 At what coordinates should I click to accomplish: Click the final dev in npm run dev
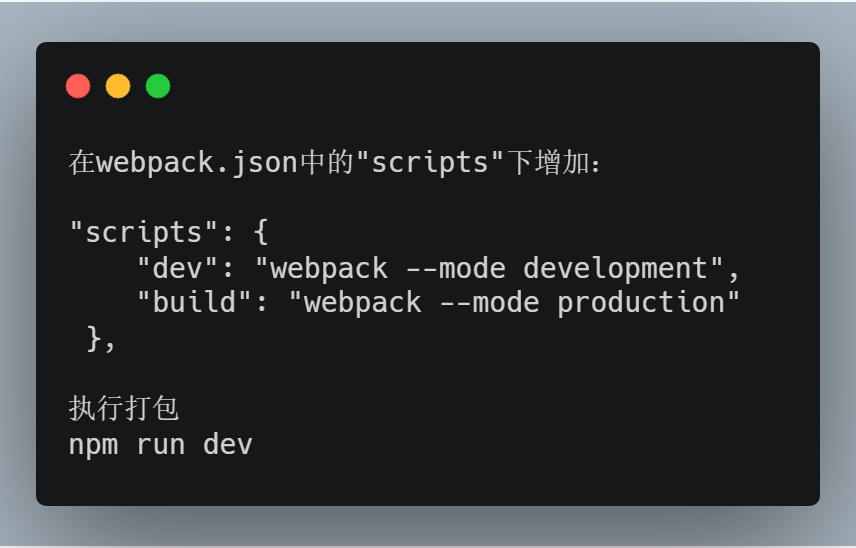pos(228,444)
